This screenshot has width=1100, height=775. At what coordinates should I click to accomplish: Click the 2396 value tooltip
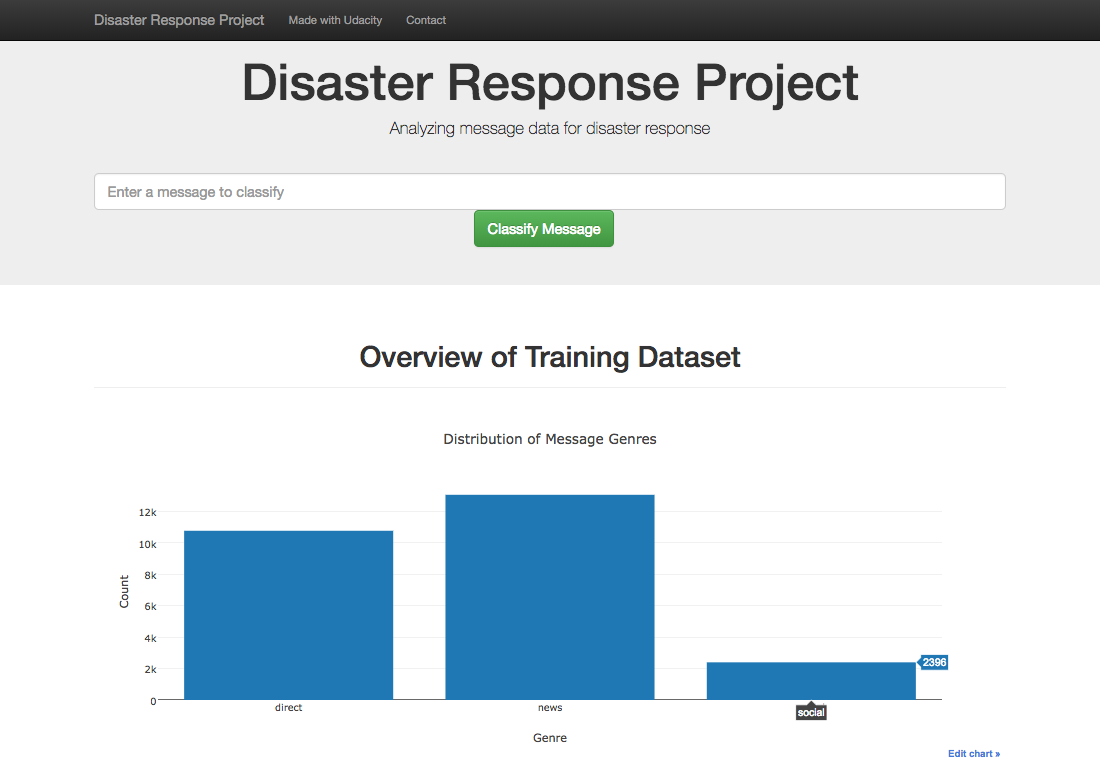(934, 662)
